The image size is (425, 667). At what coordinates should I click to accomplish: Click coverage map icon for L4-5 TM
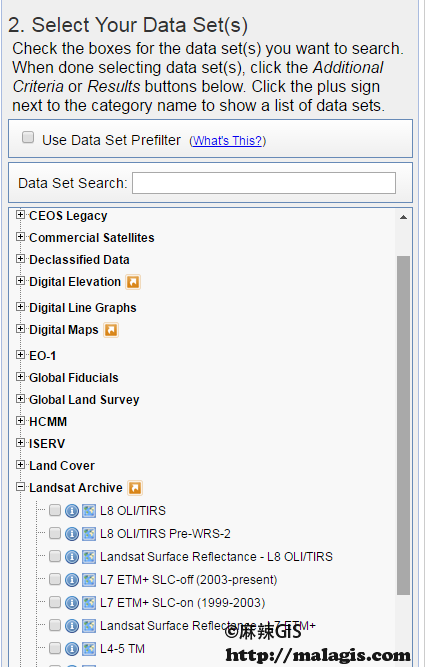coord(89,648)
